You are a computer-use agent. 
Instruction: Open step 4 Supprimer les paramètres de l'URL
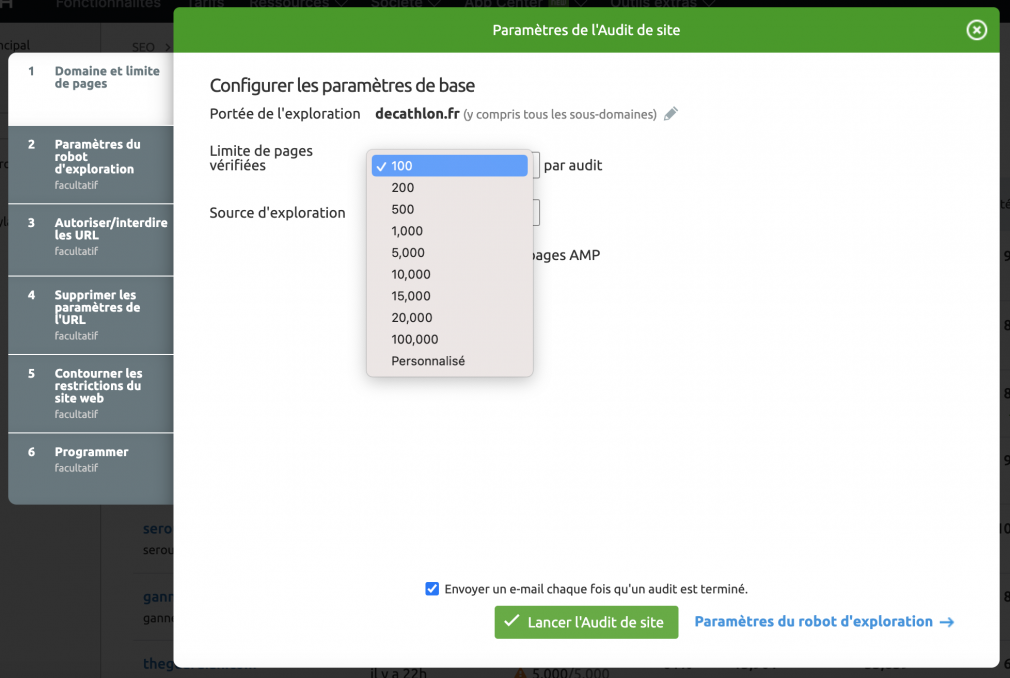pos(91,315)
